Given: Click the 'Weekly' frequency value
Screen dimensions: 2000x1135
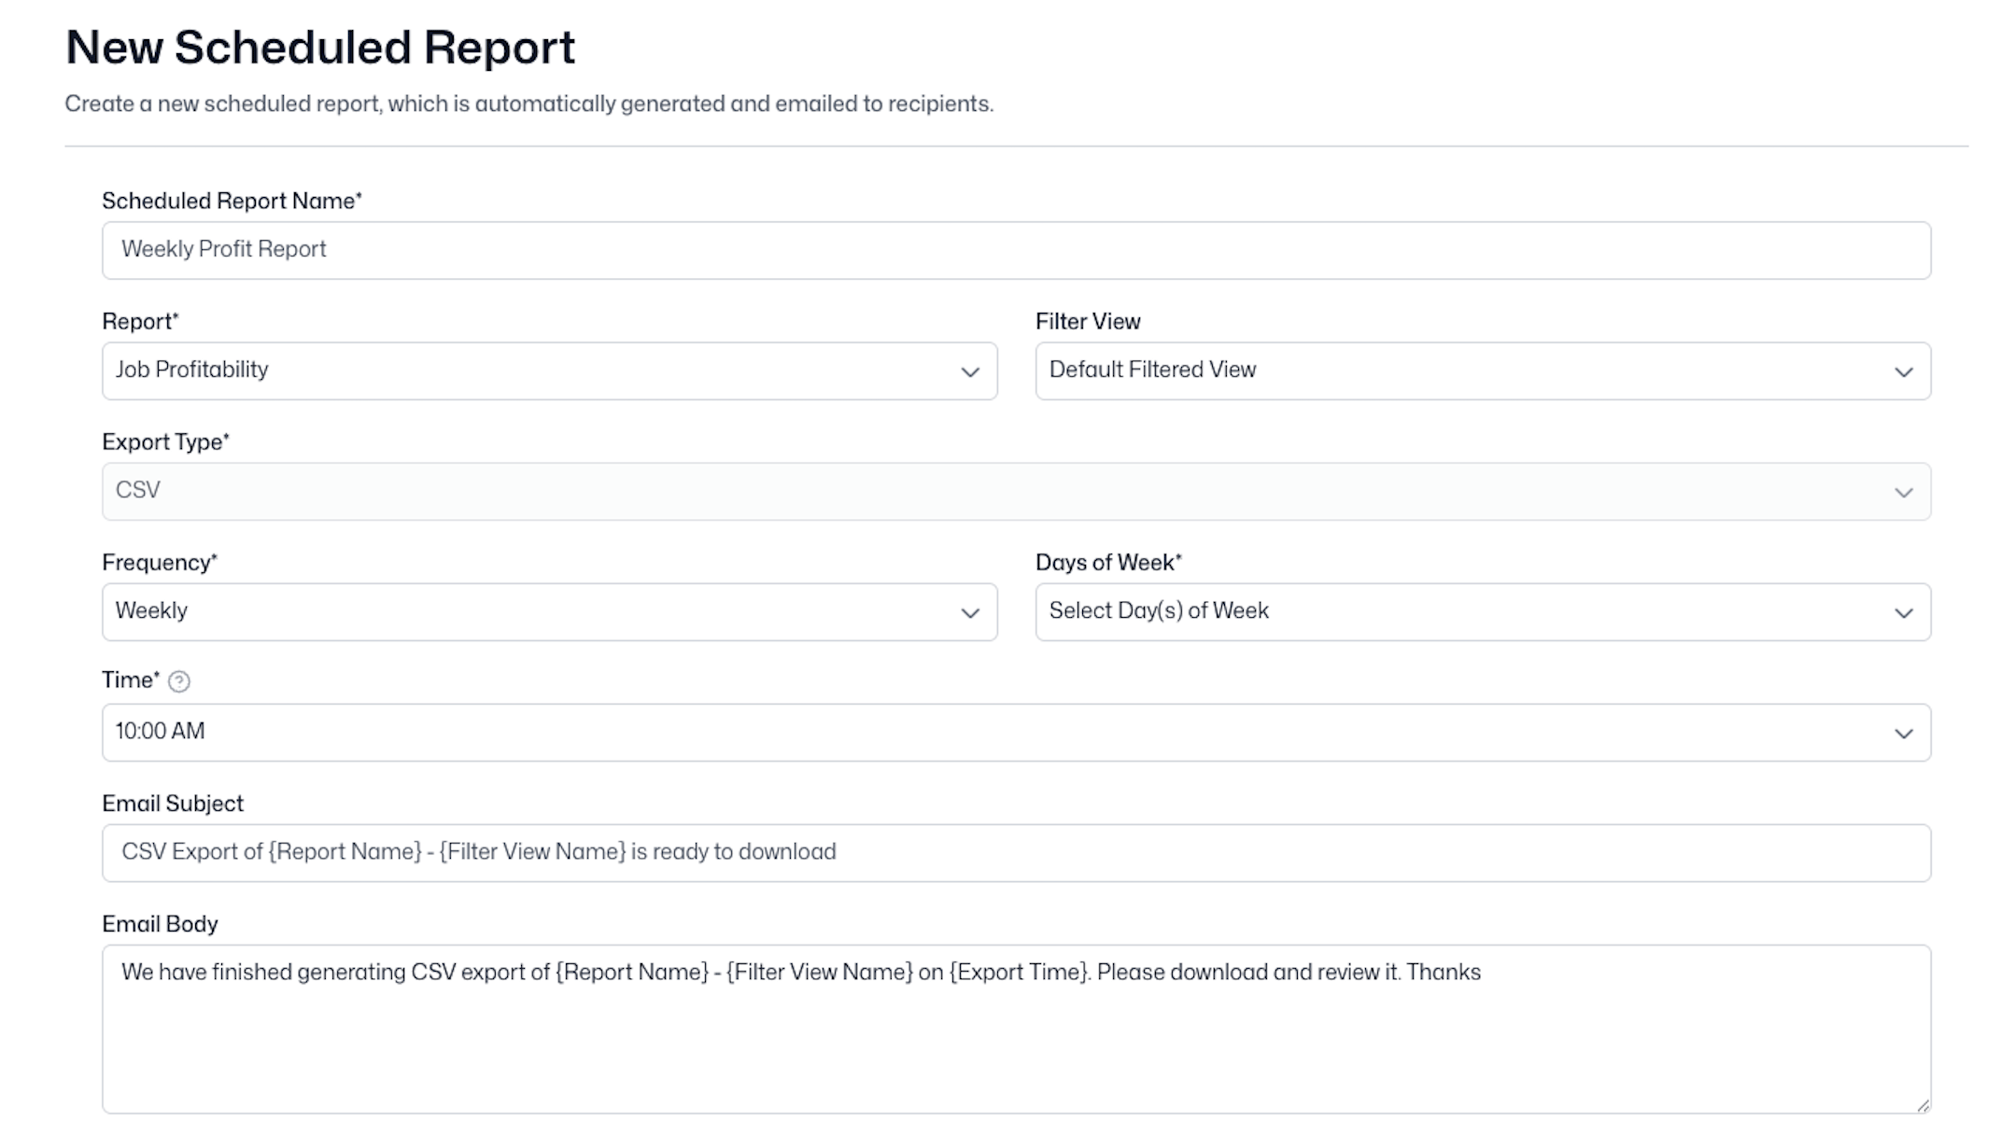Looking at the screenshot, I should pyautogui.click(x=151, y=611).
